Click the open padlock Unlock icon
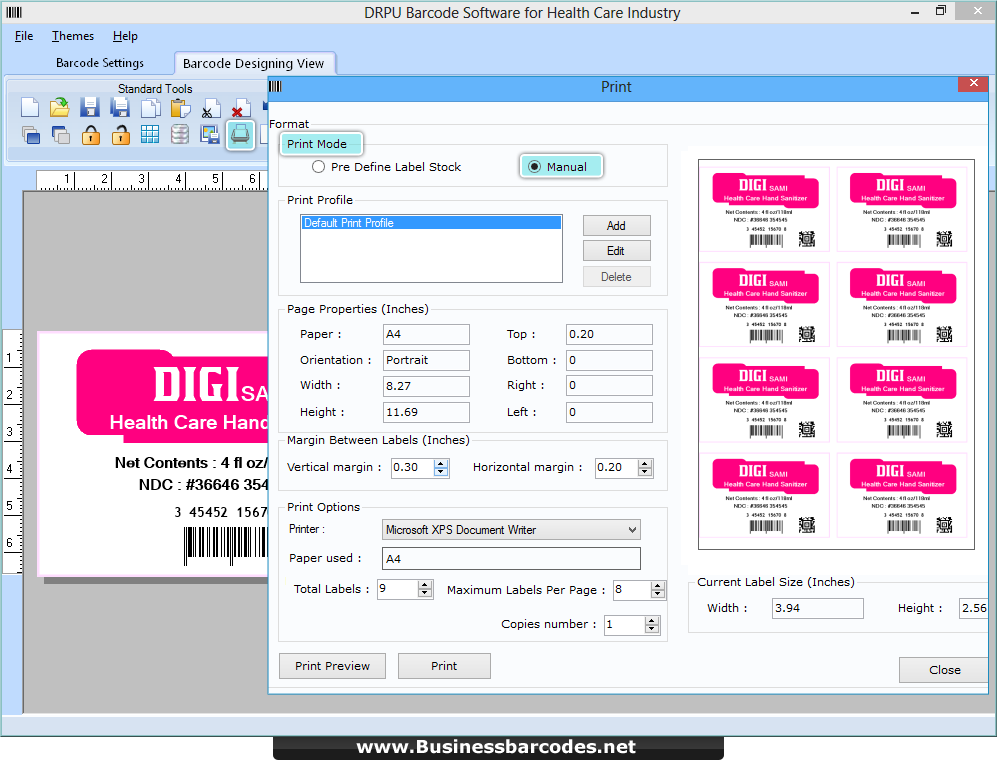Screen dimensions: 997x760 [120, 135]
